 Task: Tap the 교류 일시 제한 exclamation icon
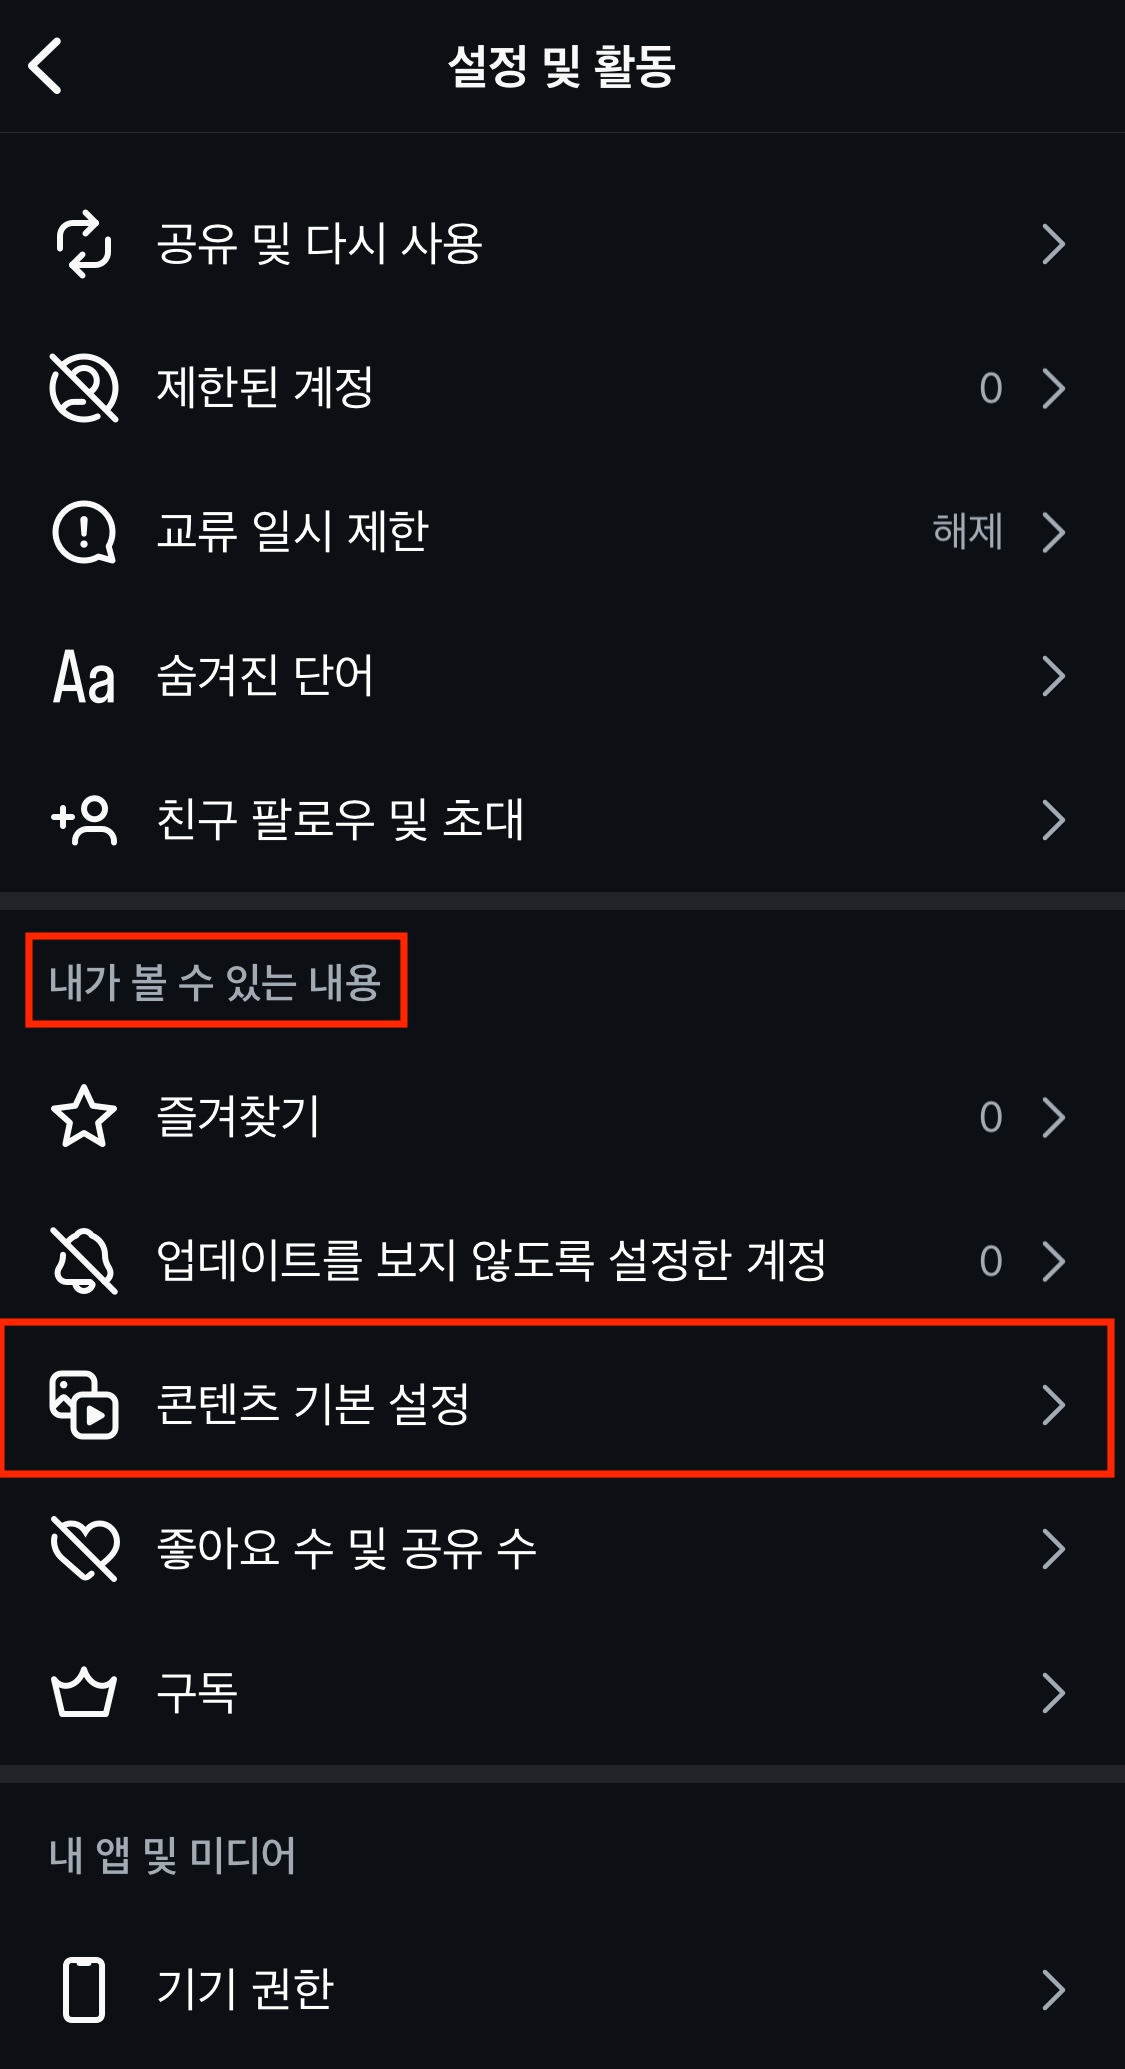85,533
